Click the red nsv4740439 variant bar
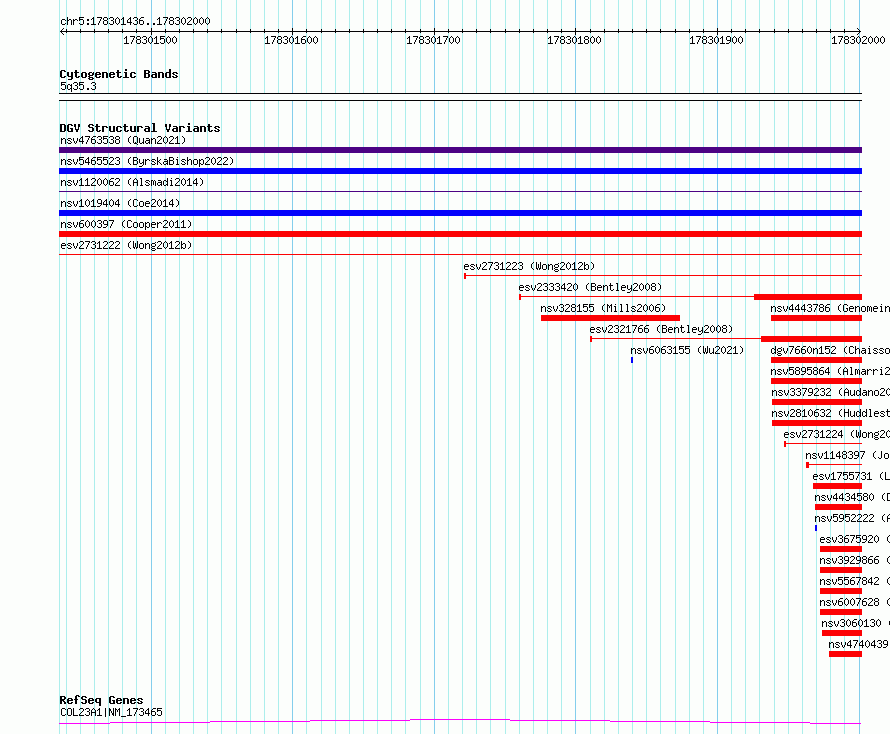 pyautogui.click(x=845, y=654)
